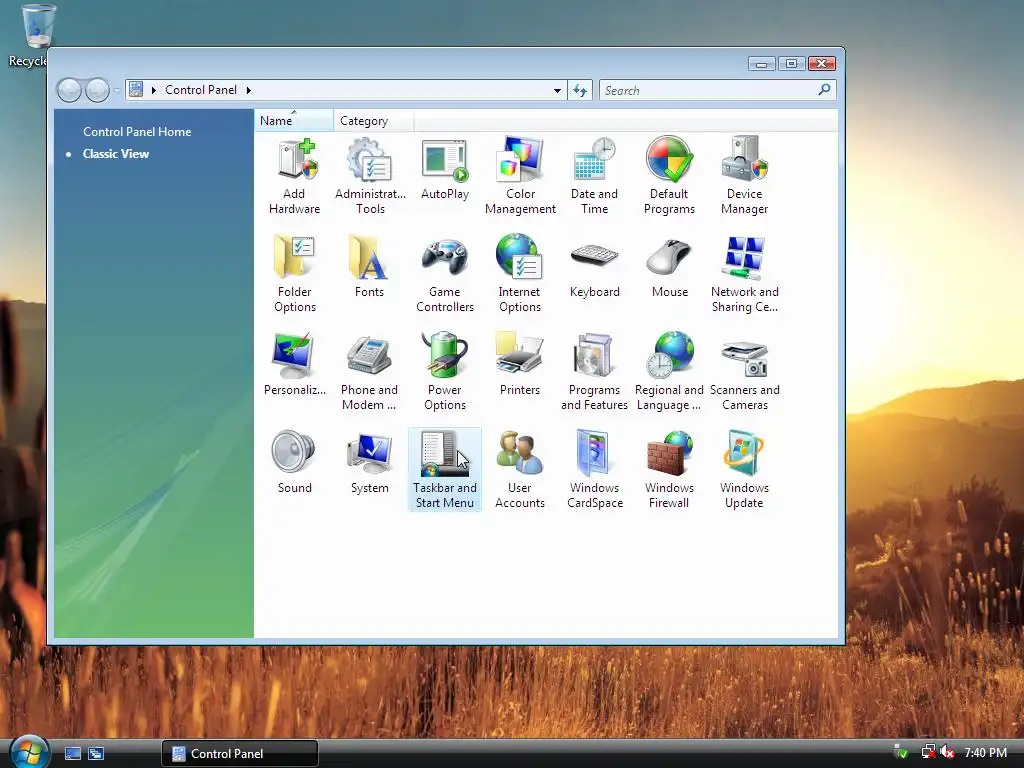Open Color Management
The width and height of the screenshot is (1024, 768).
(x=520, y=176)
